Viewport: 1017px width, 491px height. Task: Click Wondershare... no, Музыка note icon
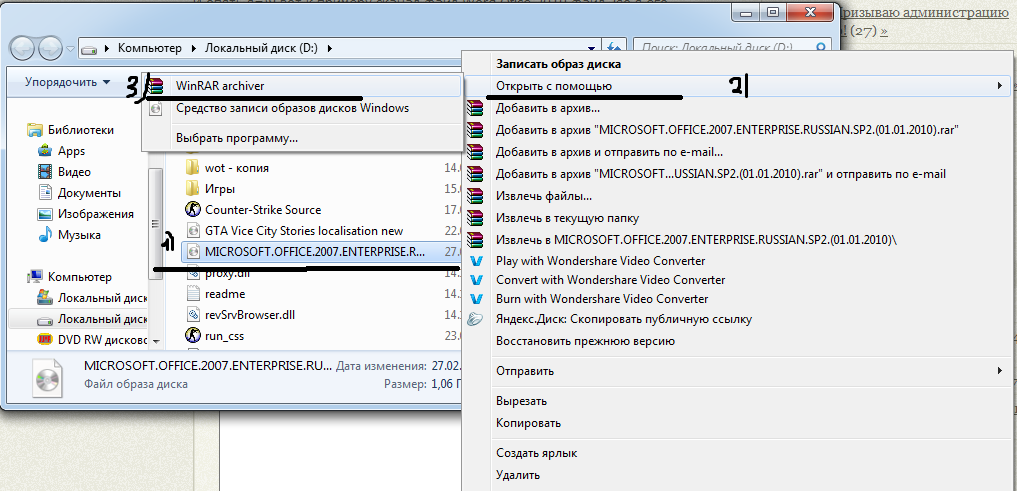(x=44, y=235)
